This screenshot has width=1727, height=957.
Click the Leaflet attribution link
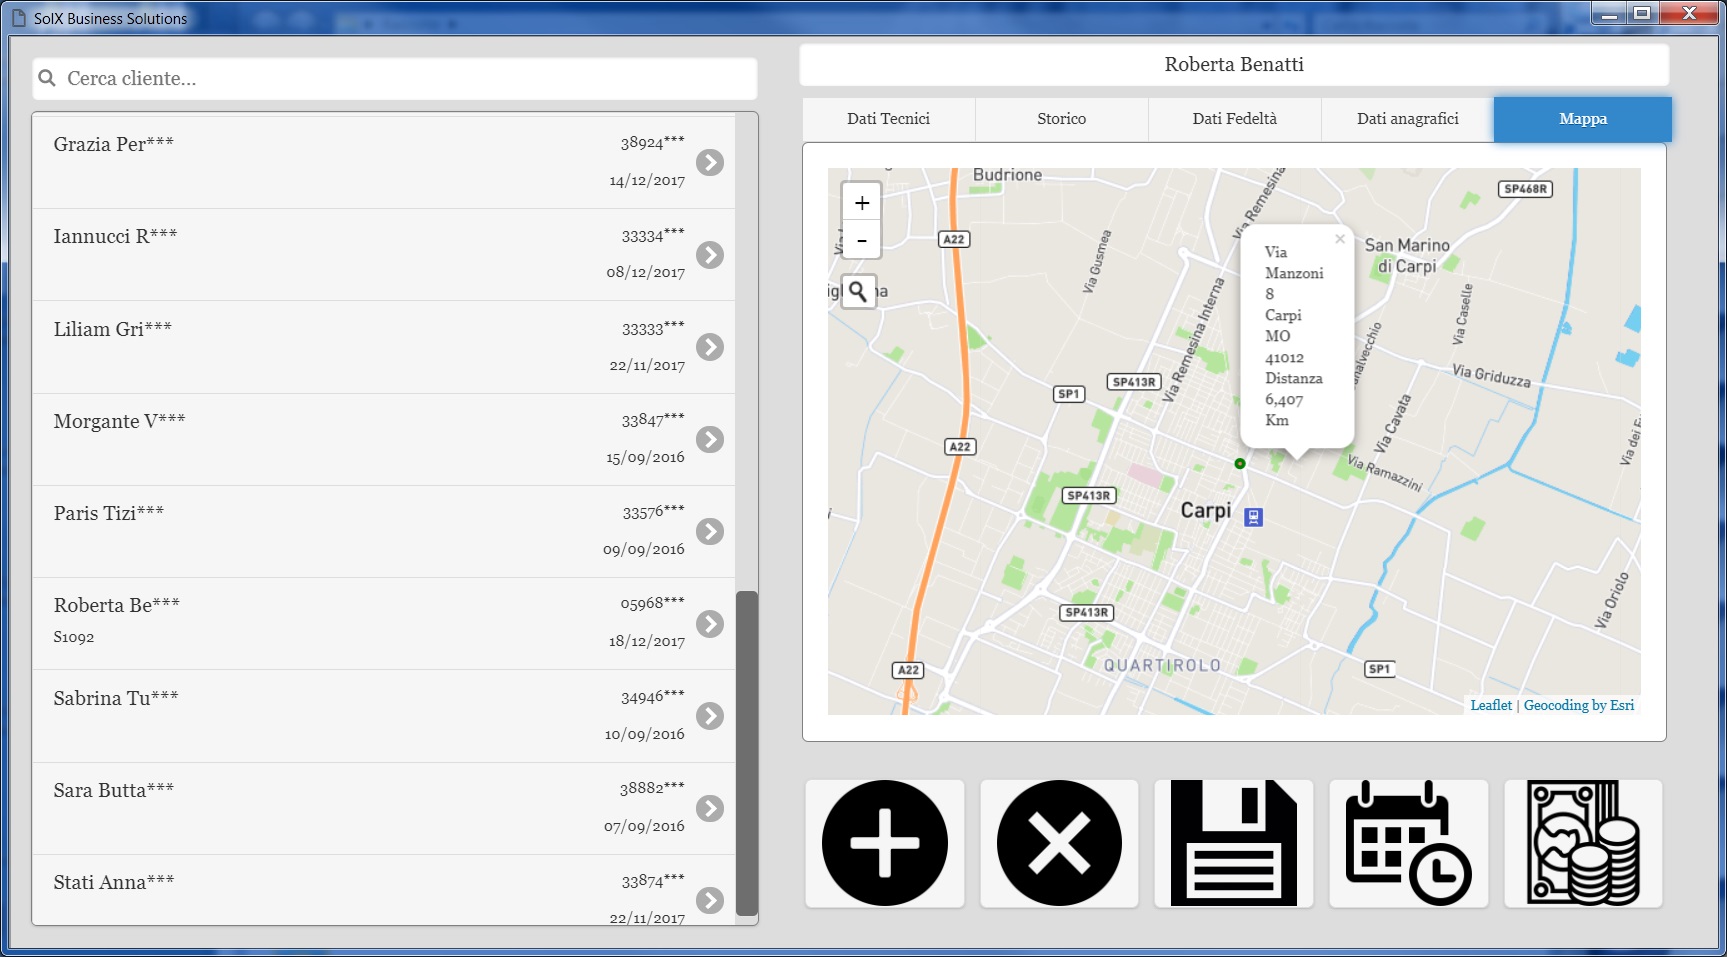tap(1490, 705)
